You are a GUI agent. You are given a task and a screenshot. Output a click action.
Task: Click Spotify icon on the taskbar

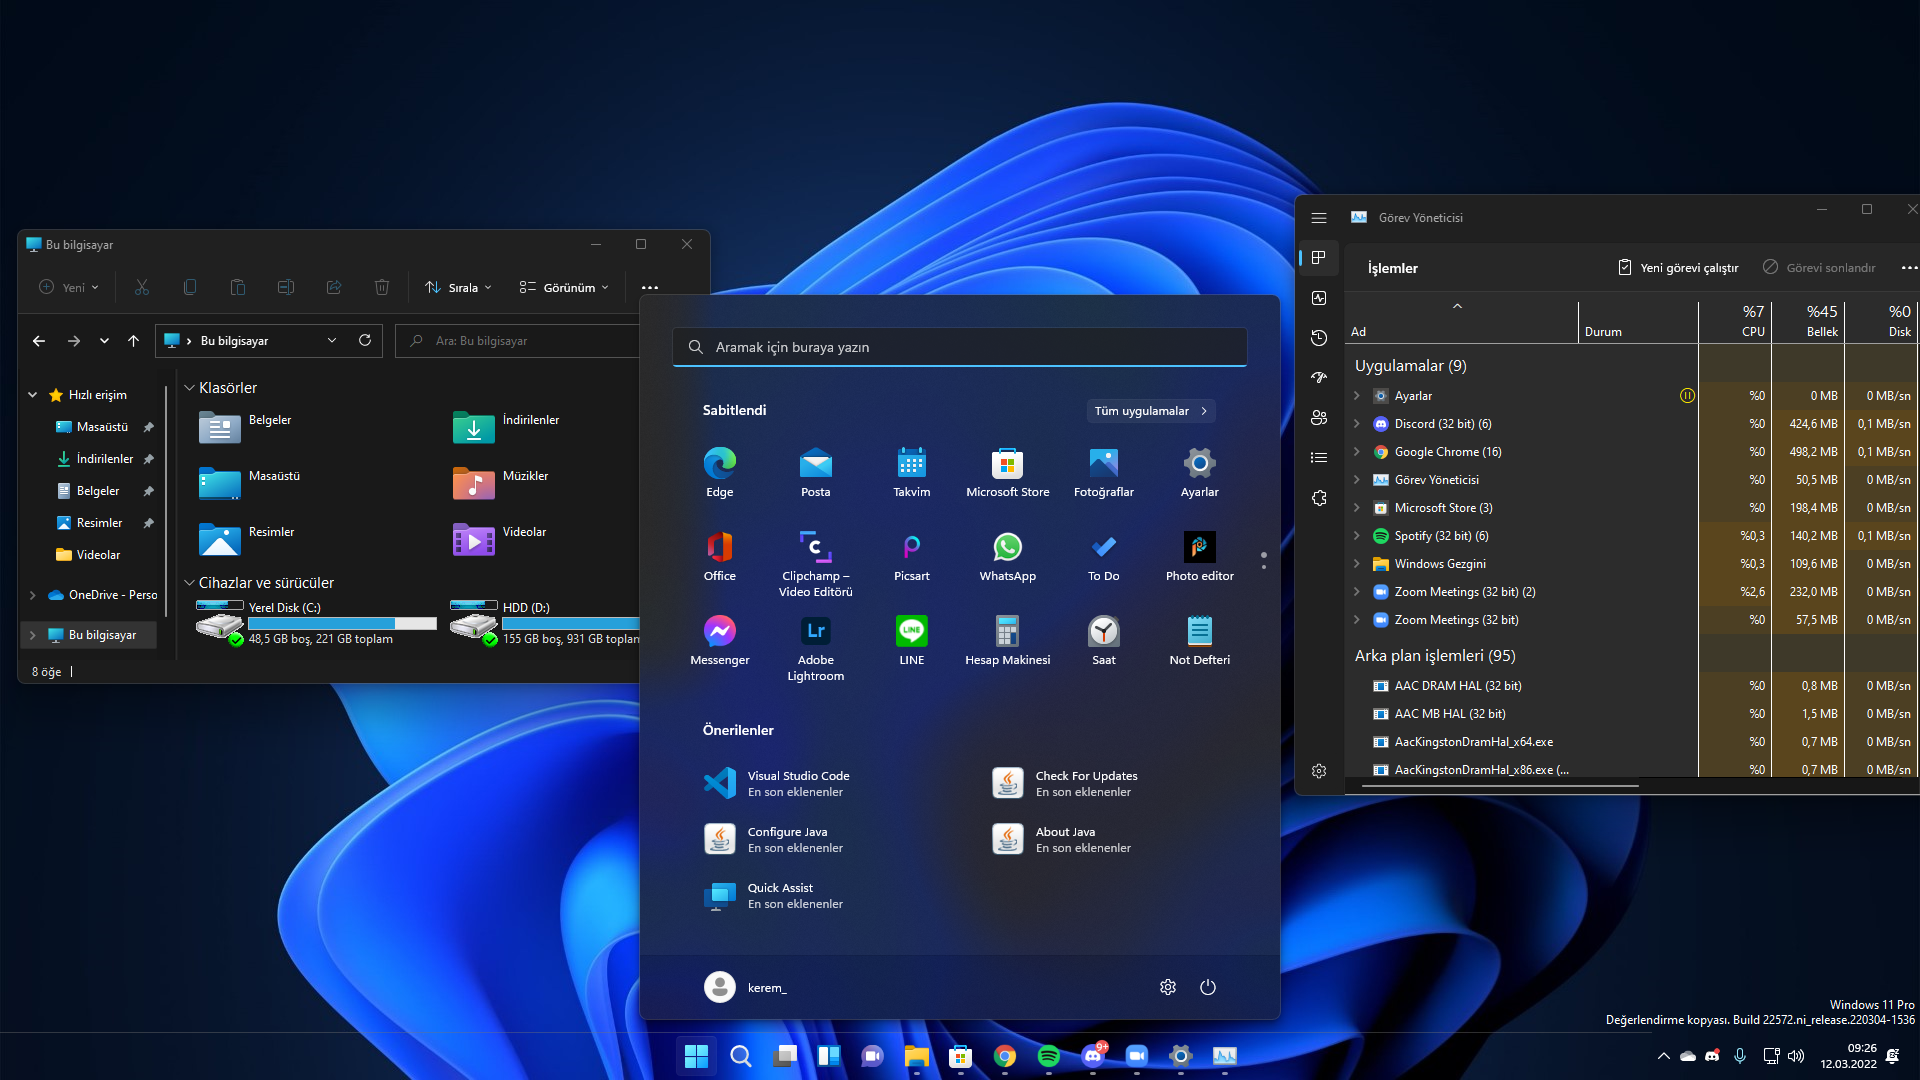click(1048, 1056)
